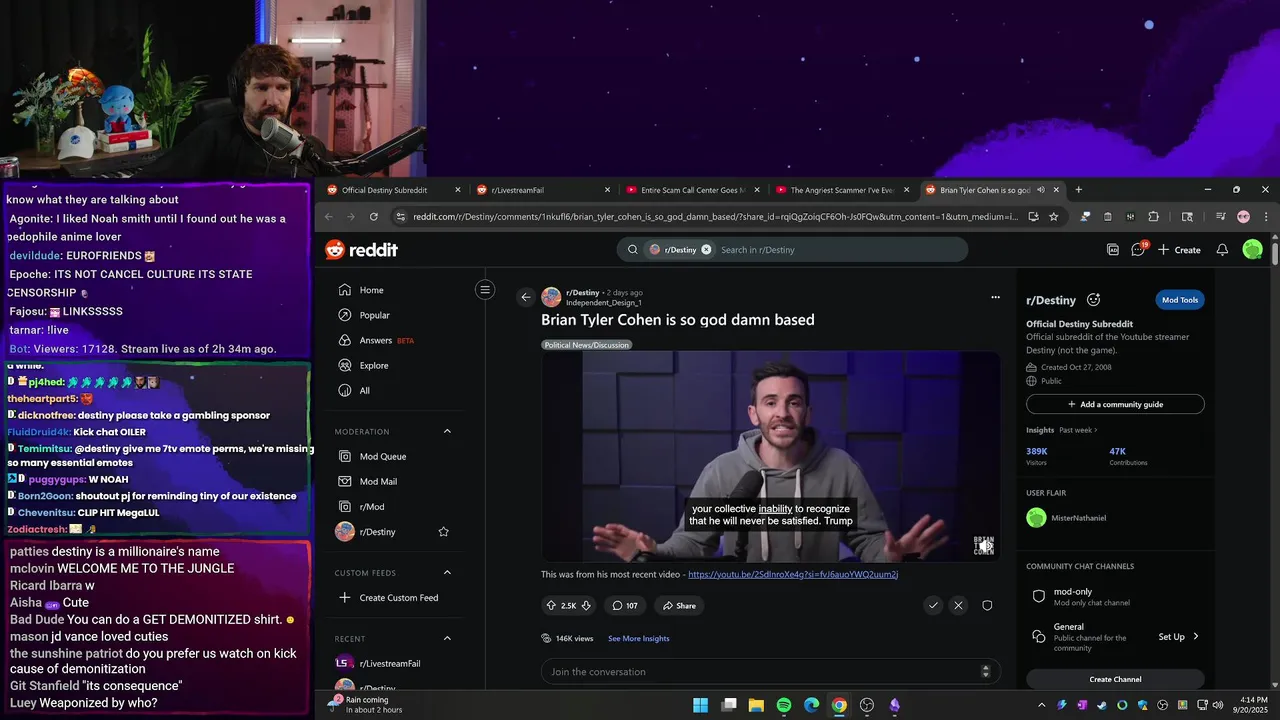Show hidden system tray icons
This screenshot has height=720, width=1280.
pos(1041,705)
